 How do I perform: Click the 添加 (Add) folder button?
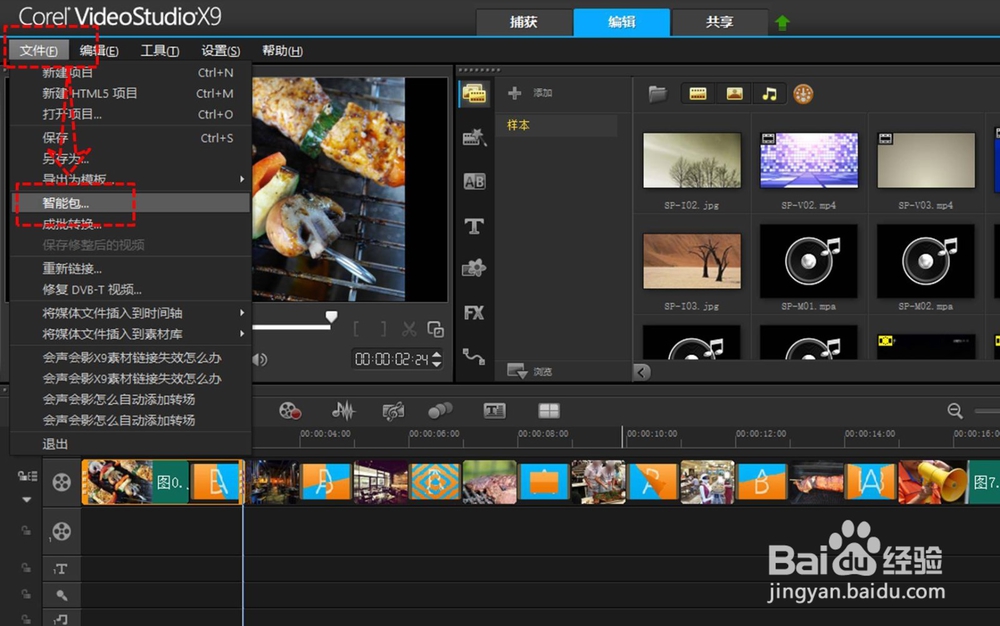coord(530,93)
